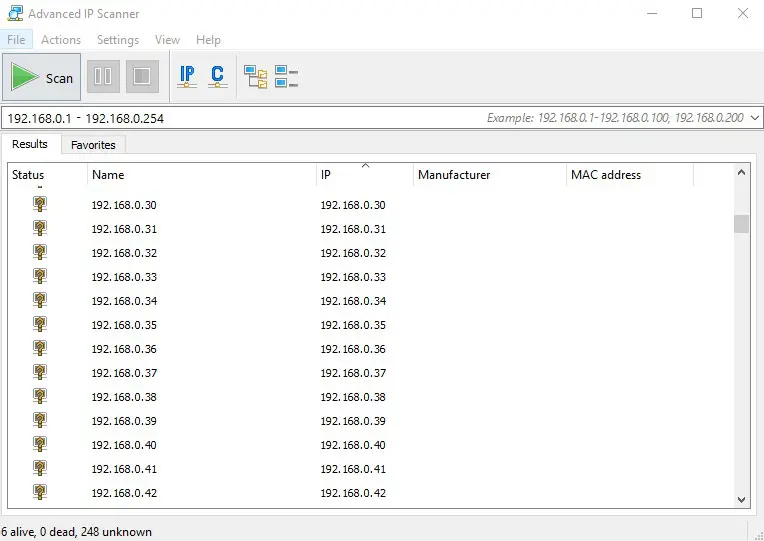Click the results list scrollbar thumb

[742, 224]
